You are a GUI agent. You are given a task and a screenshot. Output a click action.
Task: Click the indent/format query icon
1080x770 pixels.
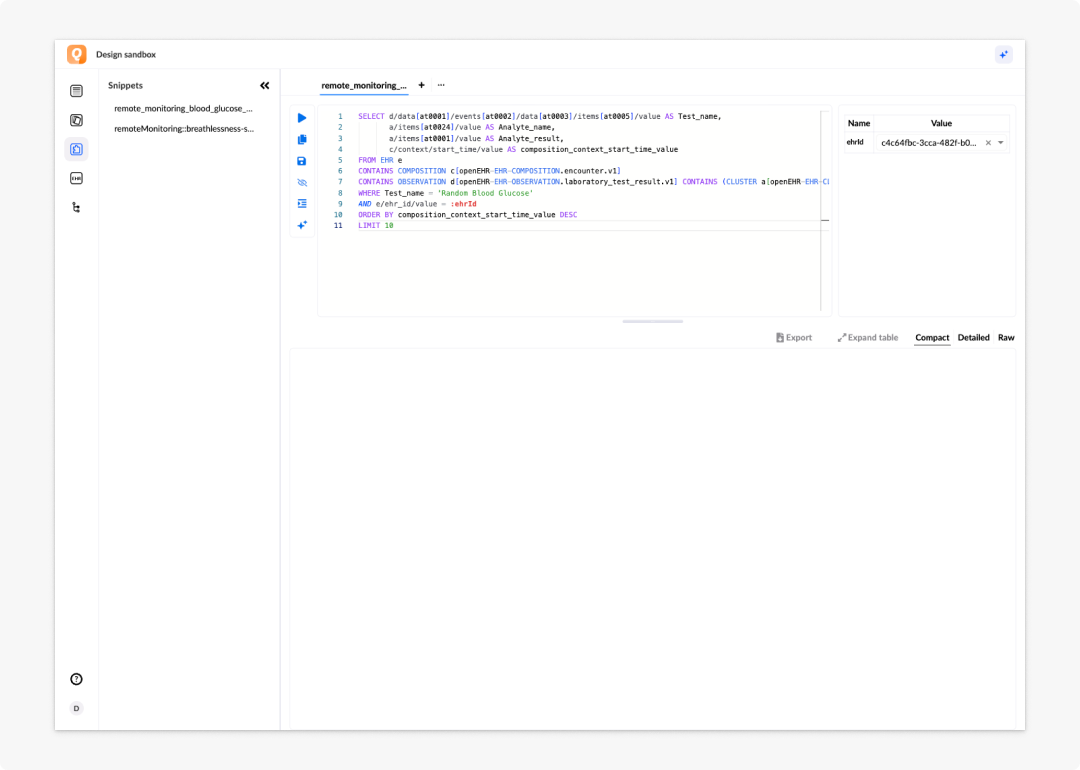302,204
